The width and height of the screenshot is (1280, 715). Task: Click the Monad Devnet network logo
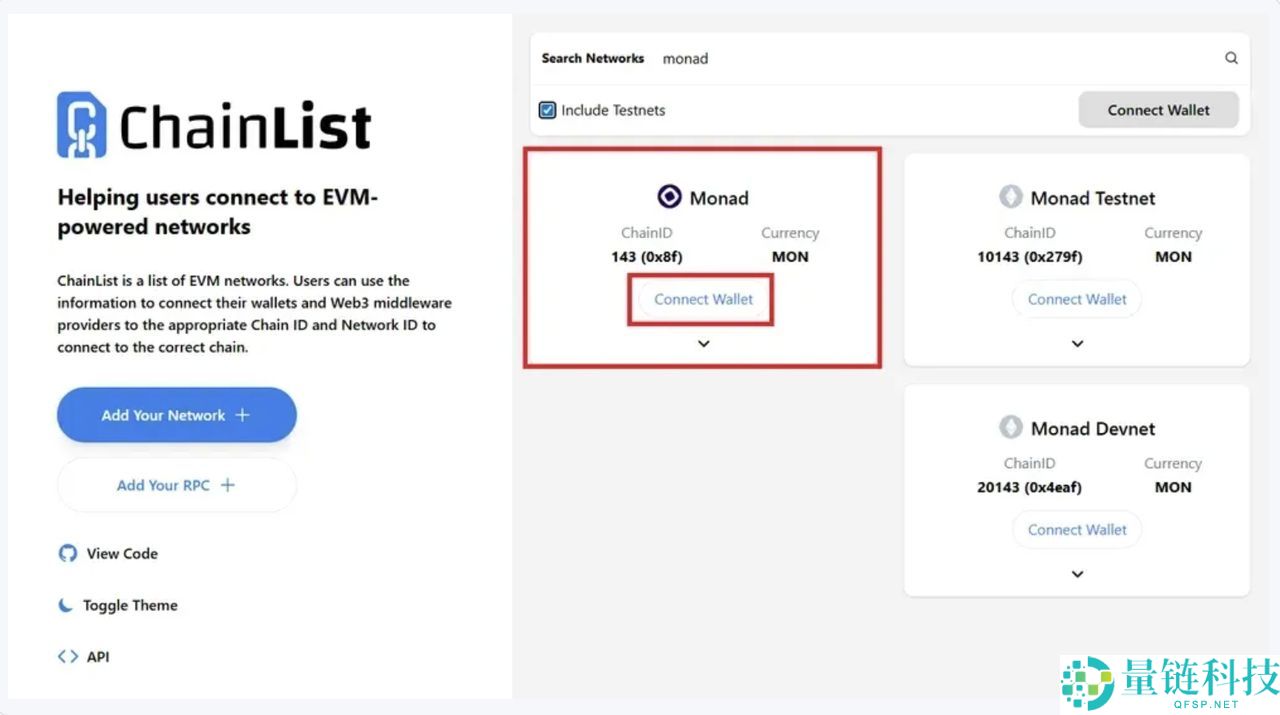point(1013,428)
